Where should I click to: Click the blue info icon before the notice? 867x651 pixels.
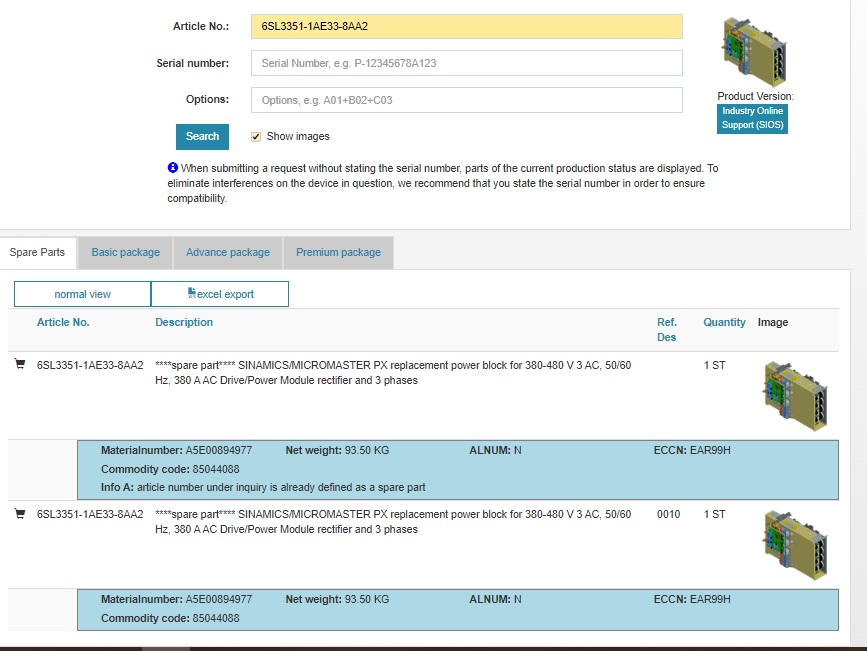(x=173, y=167)
